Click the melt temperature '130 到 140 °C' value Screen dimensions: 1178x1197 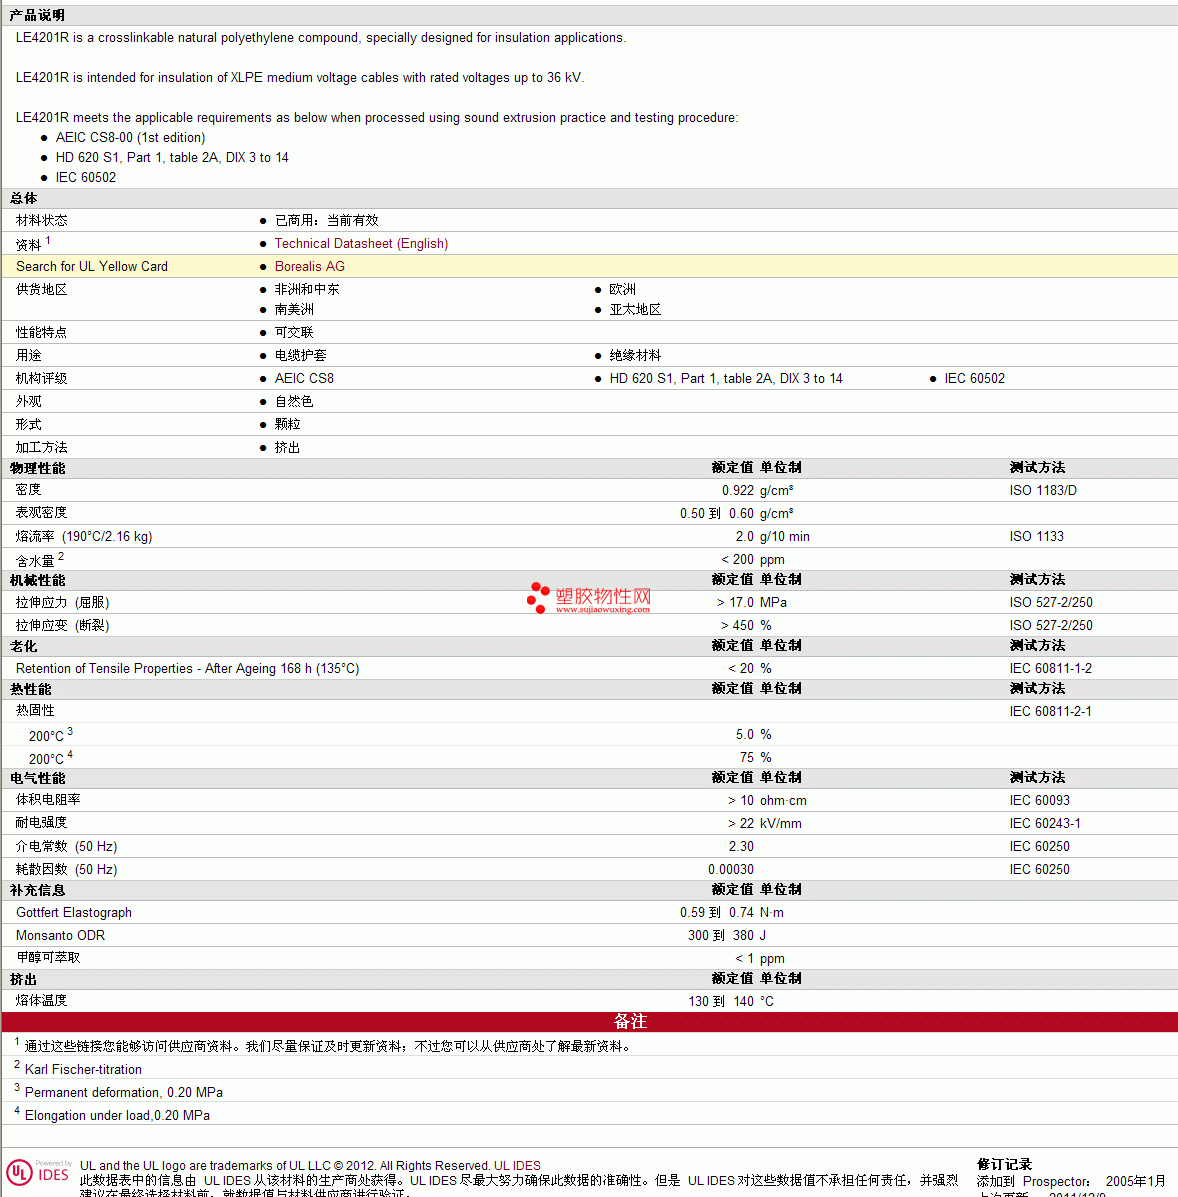(x=731, y=1001)
